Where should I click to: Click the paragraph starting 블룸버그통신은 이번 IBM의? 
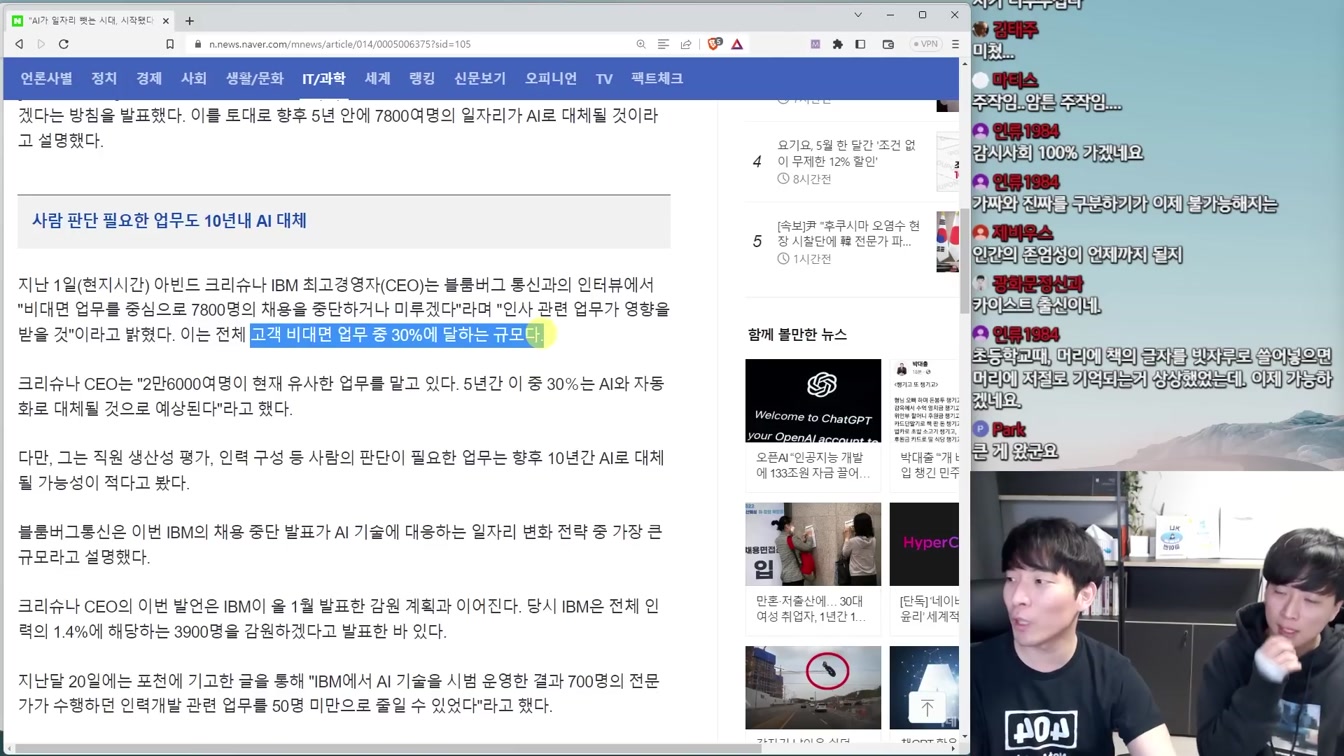[x=340, y=544]
